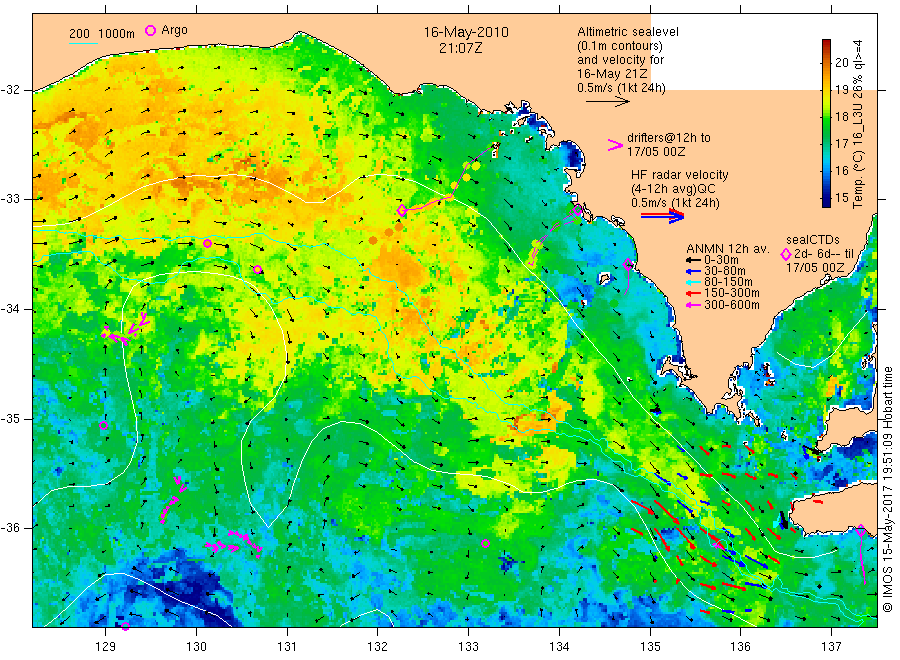Click the green section of colorbar near 18
Viewport: 900px width, 660px height.
pyautogui.click(x=826, y=118)
